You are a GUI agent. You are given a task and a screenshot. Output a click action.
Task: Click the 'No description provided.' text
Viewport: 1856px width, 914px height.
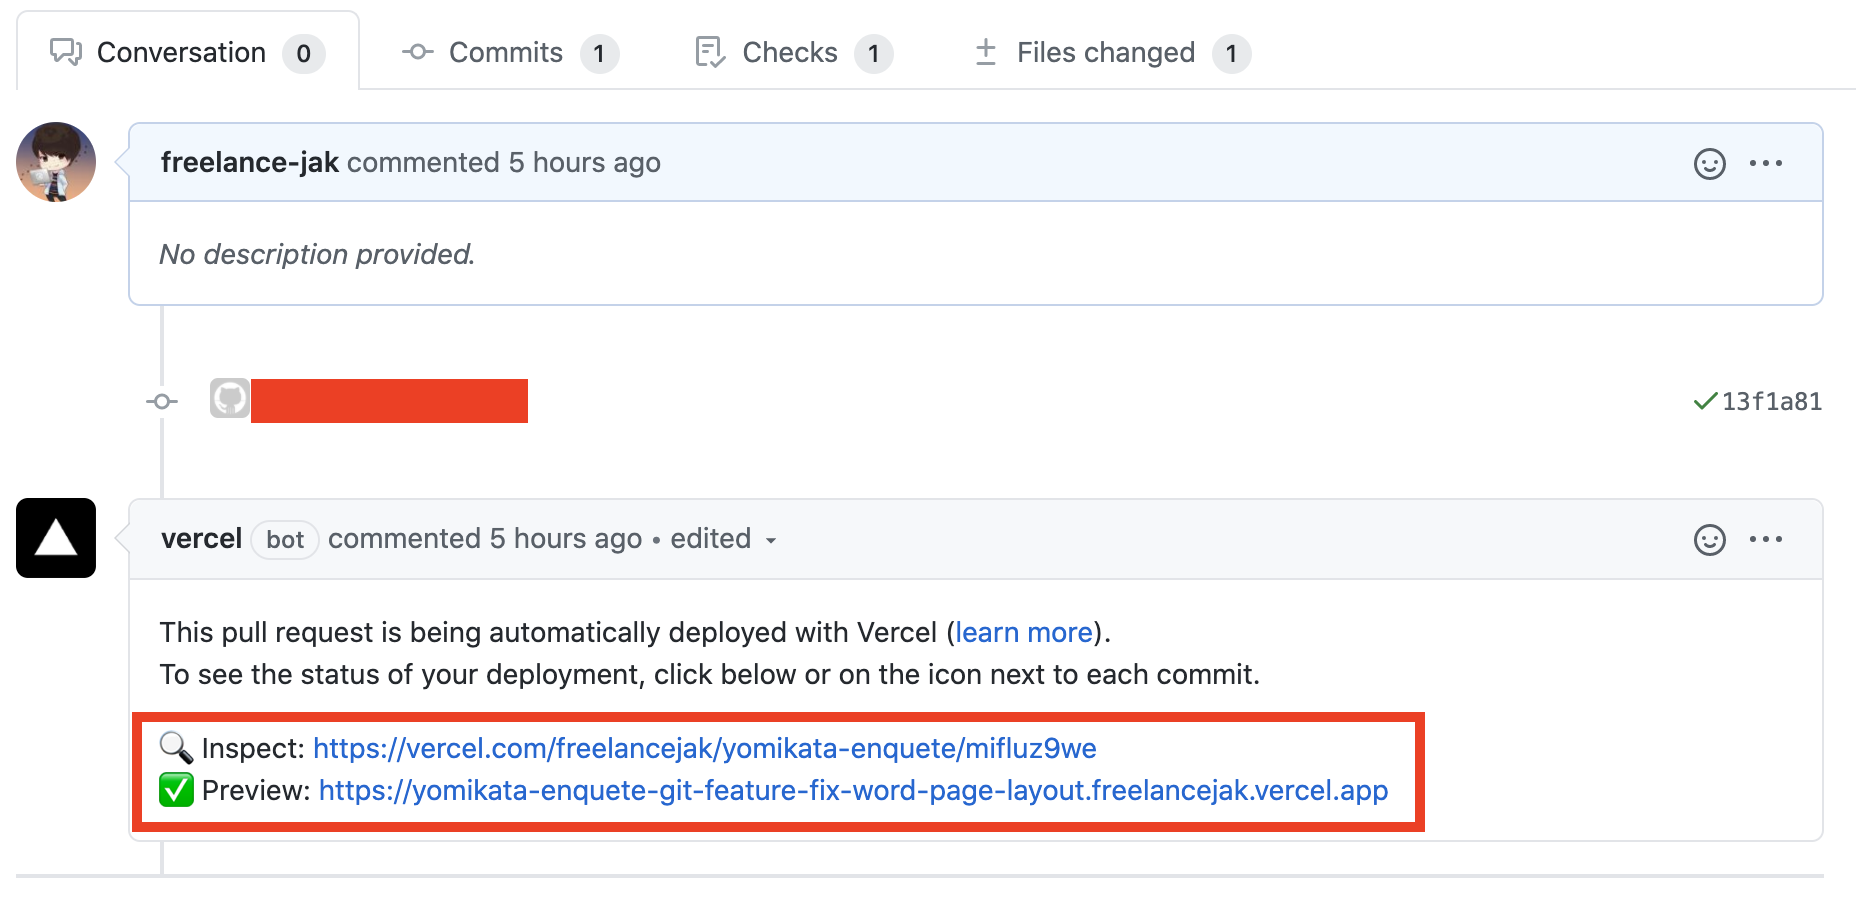tap(317, 254)
